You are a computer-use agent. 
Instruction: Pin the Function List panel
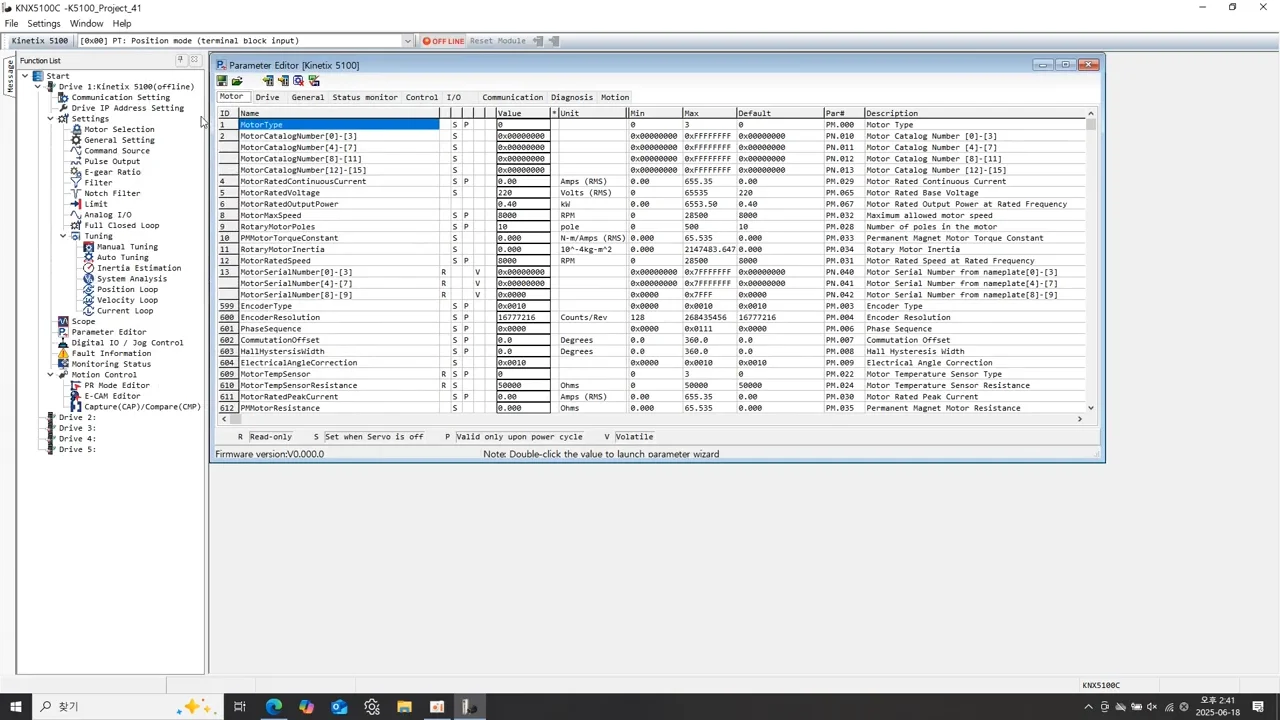(180, 60)
